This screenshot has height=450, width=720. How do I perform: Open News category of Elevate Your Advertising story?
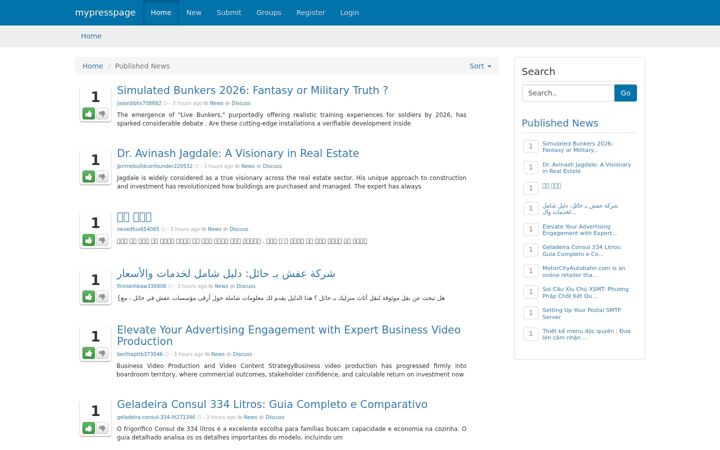(218, 354)
